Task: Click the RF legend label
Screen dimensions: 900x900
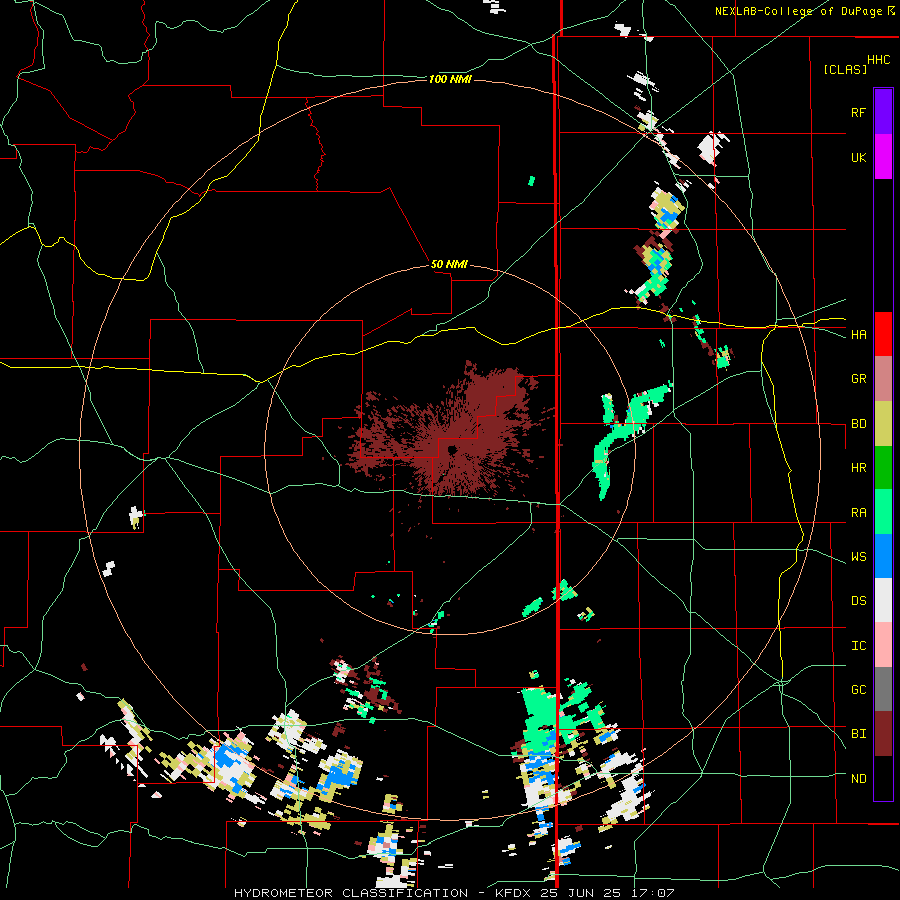Action: click(858, 112)
